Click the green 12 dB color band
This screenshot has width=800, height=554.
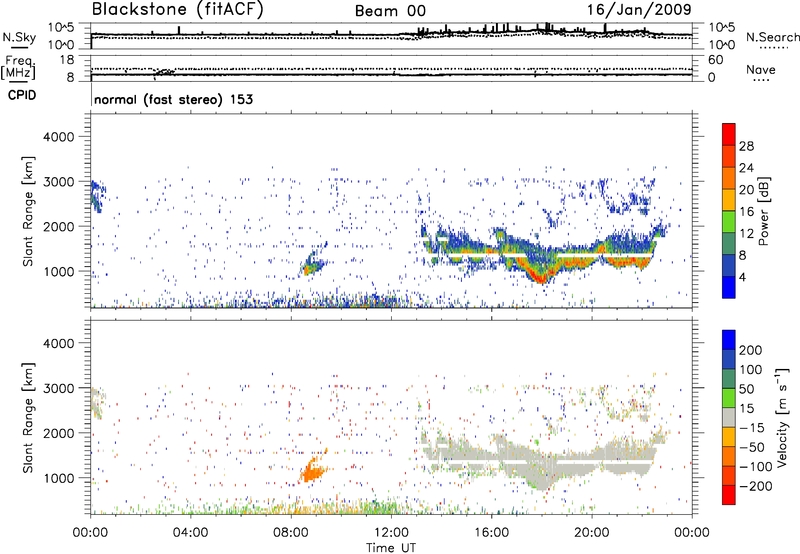(x=729, y=222)
